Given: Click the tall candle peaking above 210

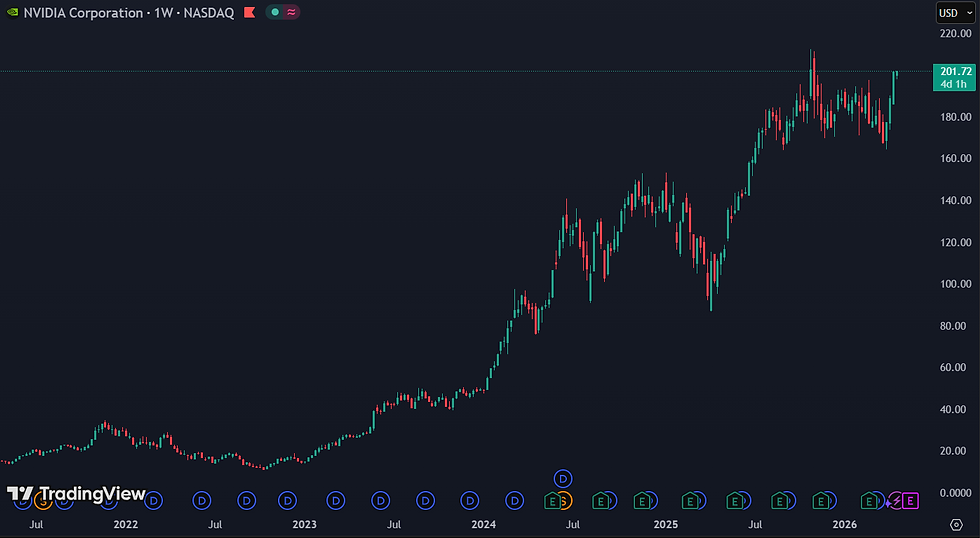Looking at the screenshot, I should coord(811,75).
